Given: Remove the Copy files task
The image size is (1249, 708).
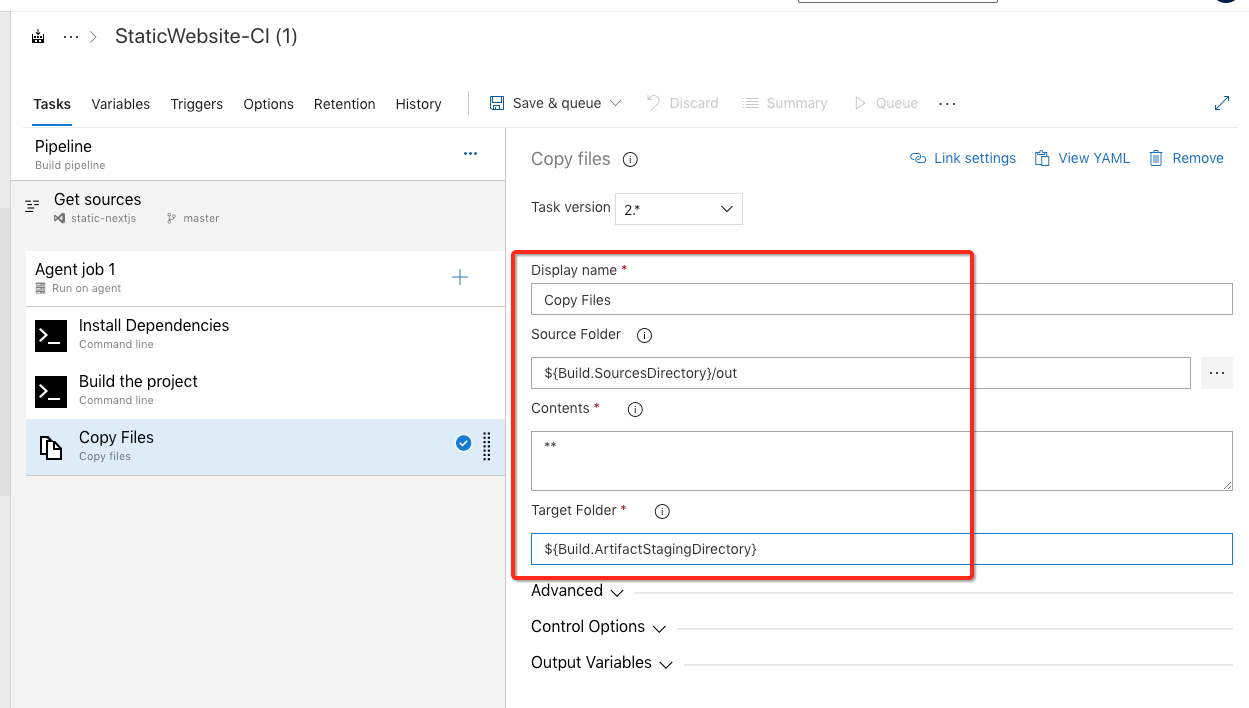Looking at the screenshot, I should (x=1186, y=157).
